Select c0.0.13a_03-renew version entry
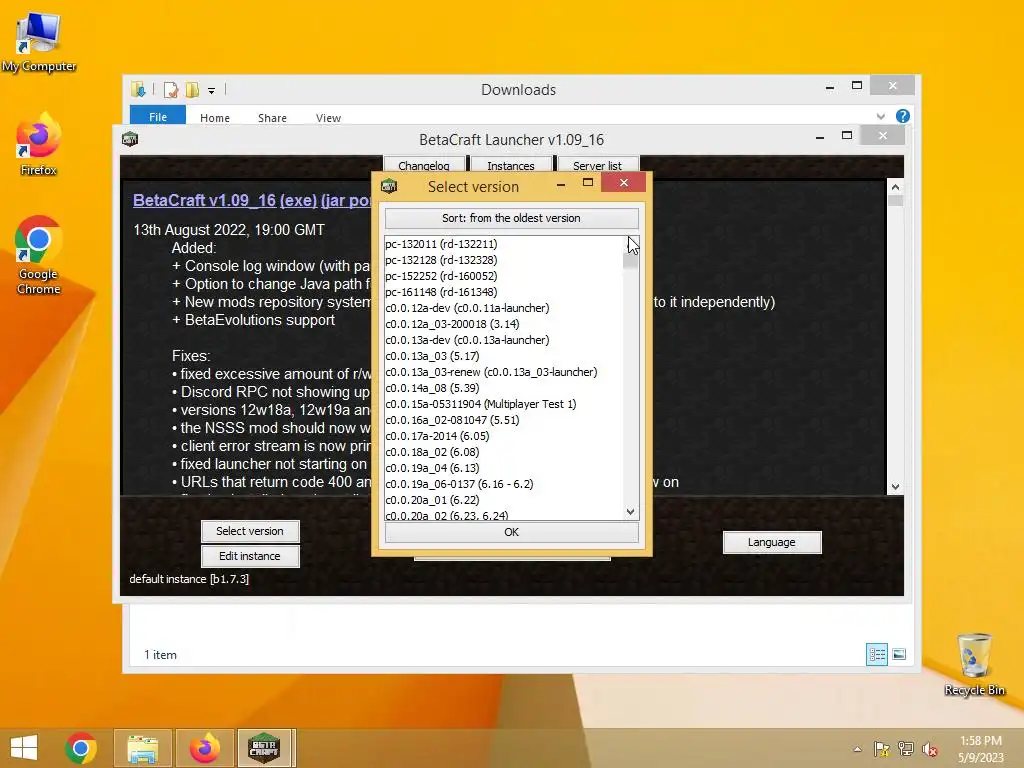This screenshot has width=1024, height=768. point(504,372)
